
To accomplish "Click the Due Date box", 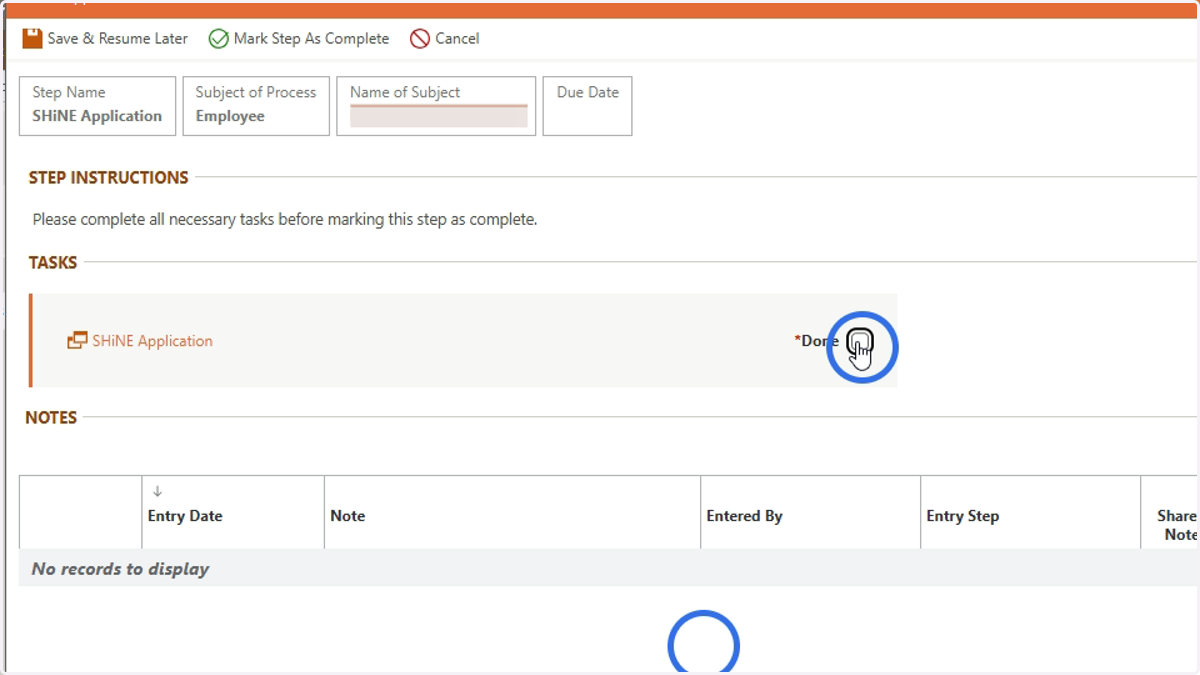I will point(587,106).
